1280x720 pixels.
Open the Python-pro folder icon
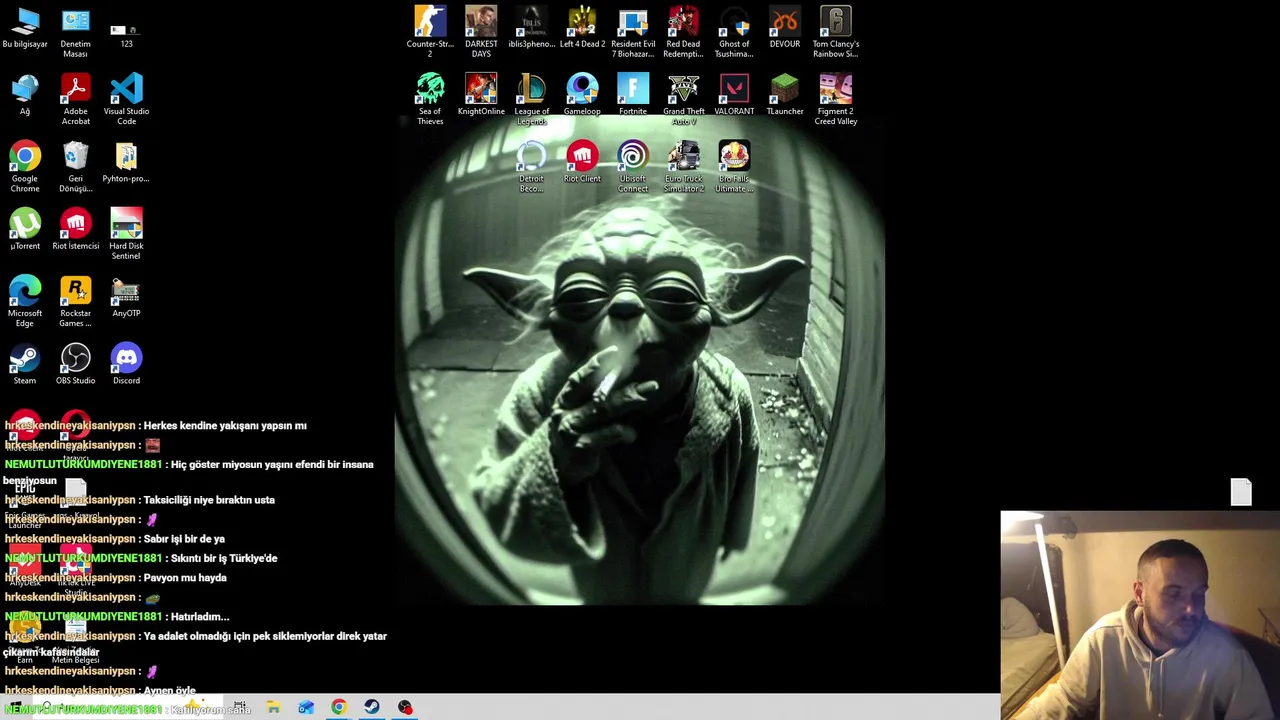[126, 163]
